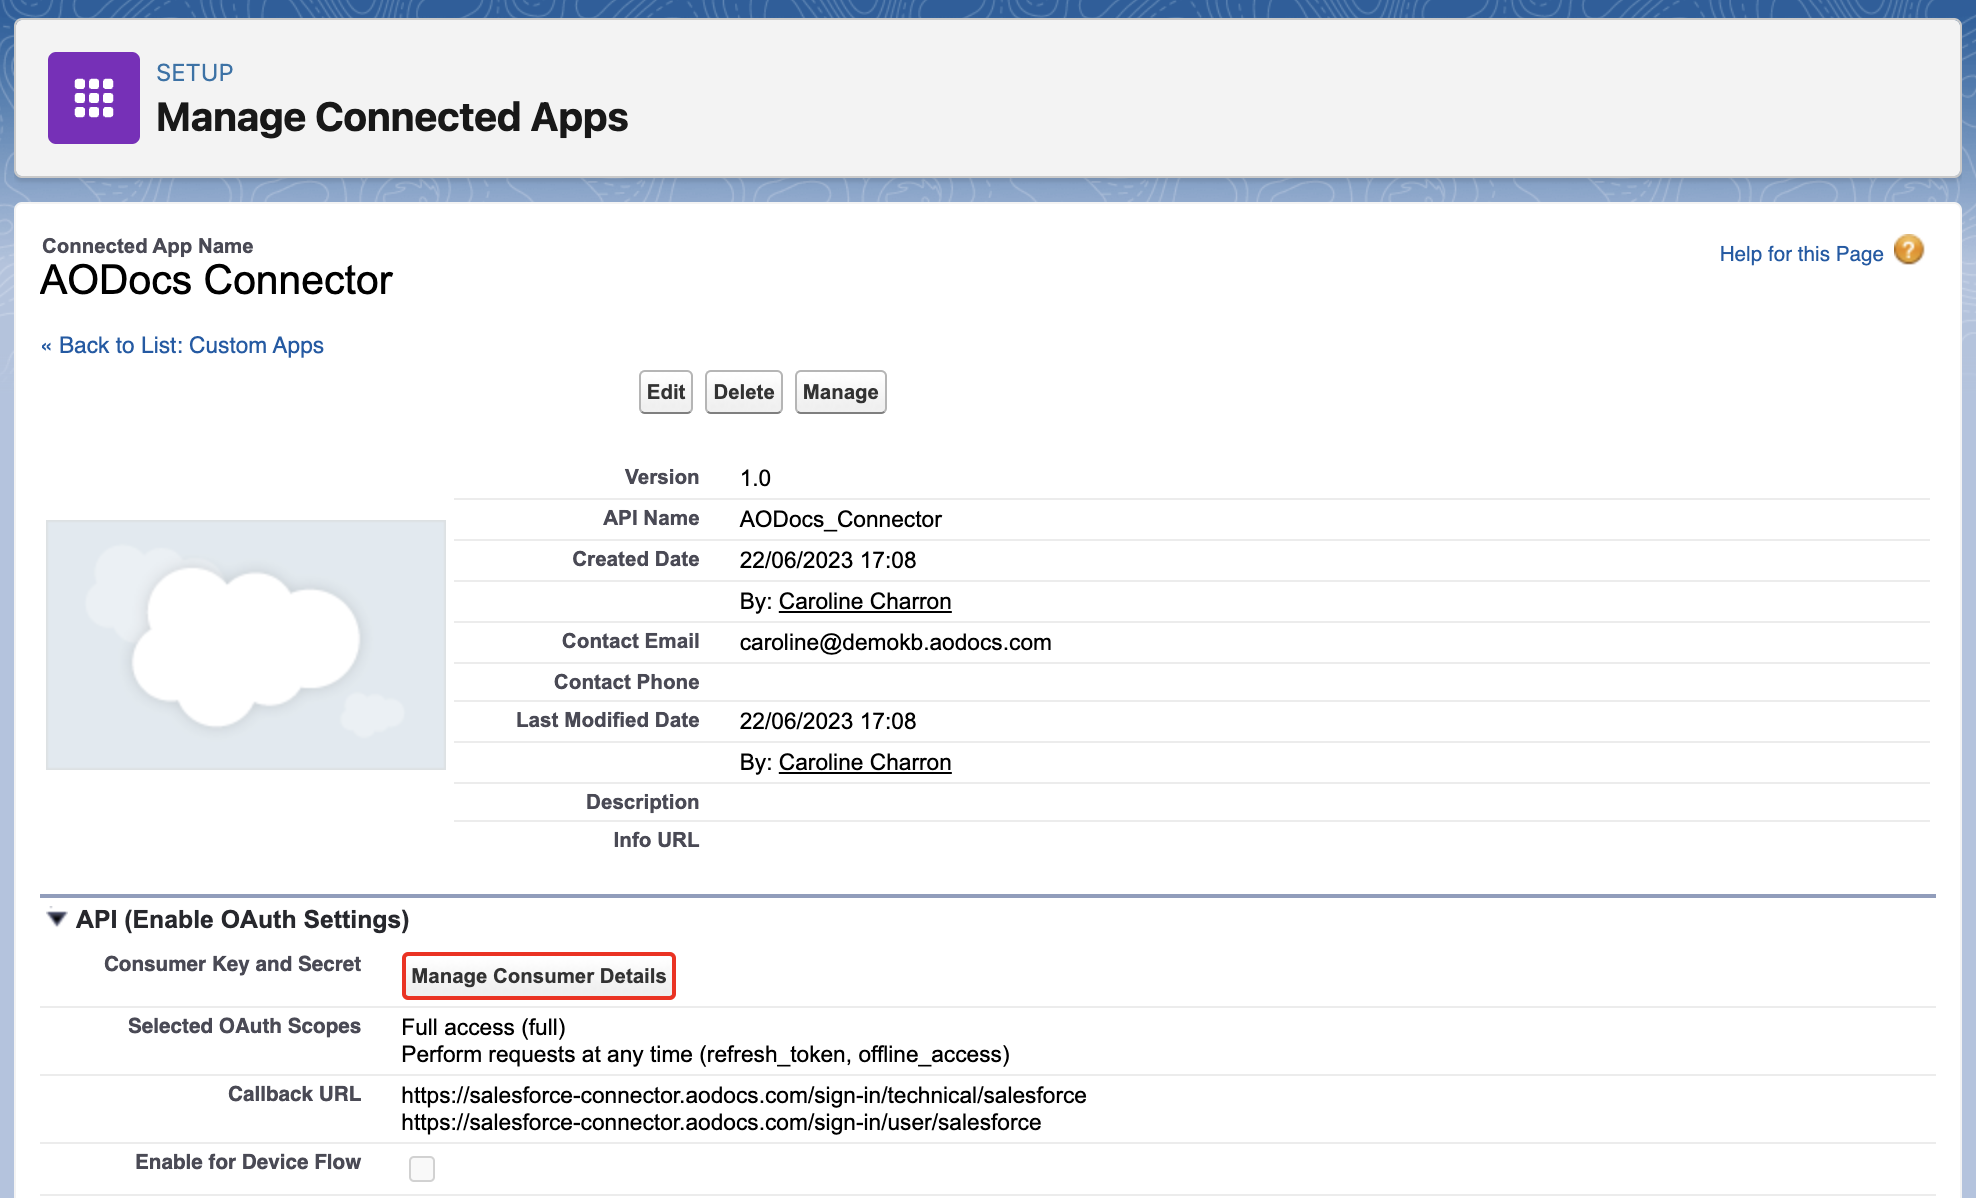Collapse the API (Enable OAuth Settings) section

coord(57,918)
